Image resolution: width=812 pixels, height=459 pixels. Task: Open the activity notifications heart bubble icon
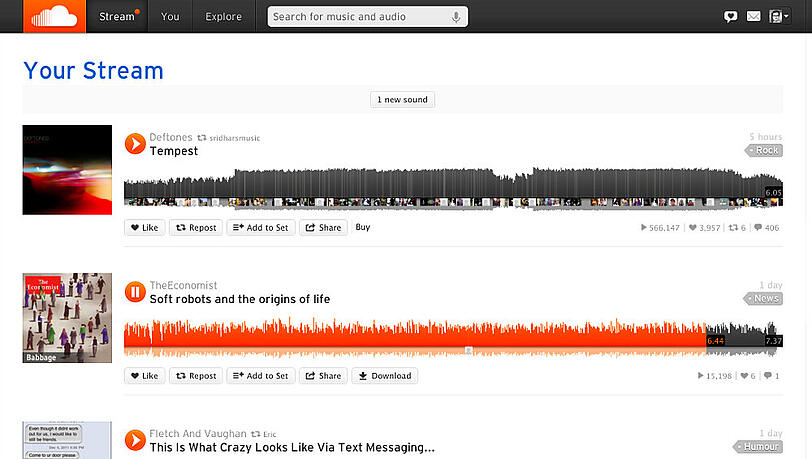tap(730, 17)
